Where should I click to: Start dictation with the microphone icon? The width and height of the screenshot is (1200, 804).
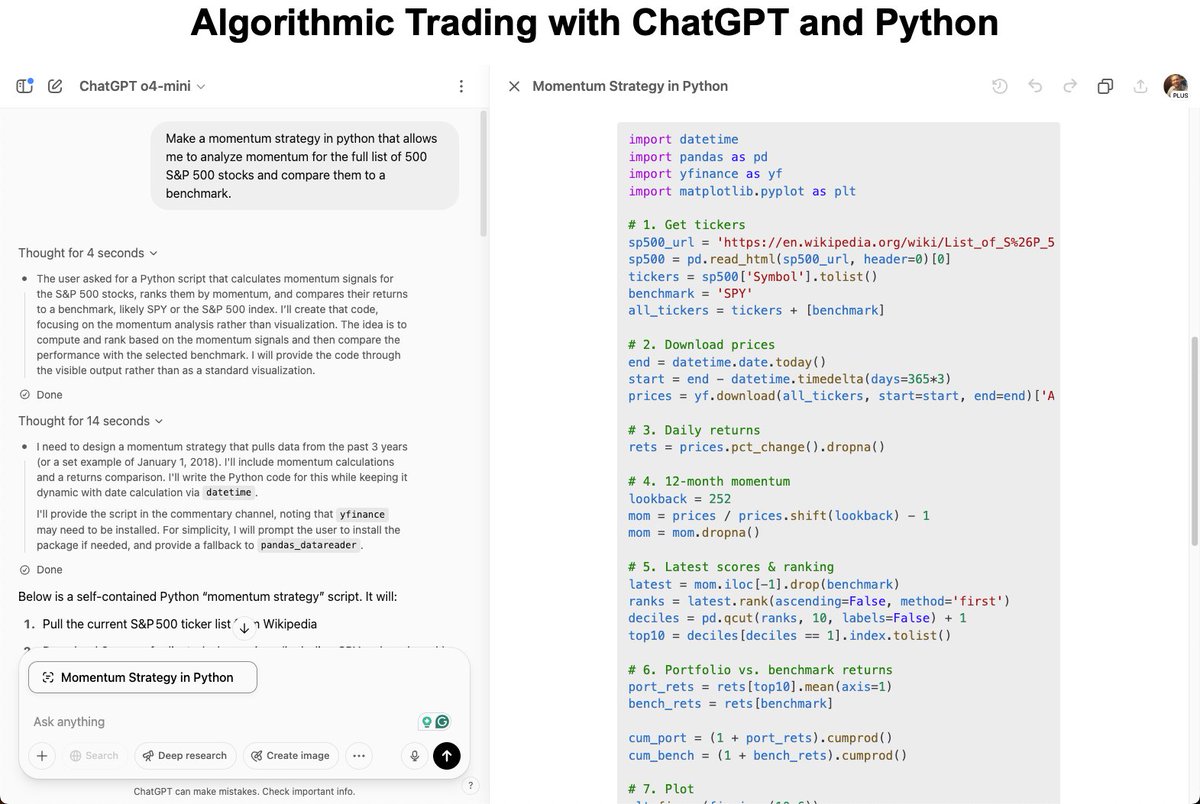(x=414, y=756)
